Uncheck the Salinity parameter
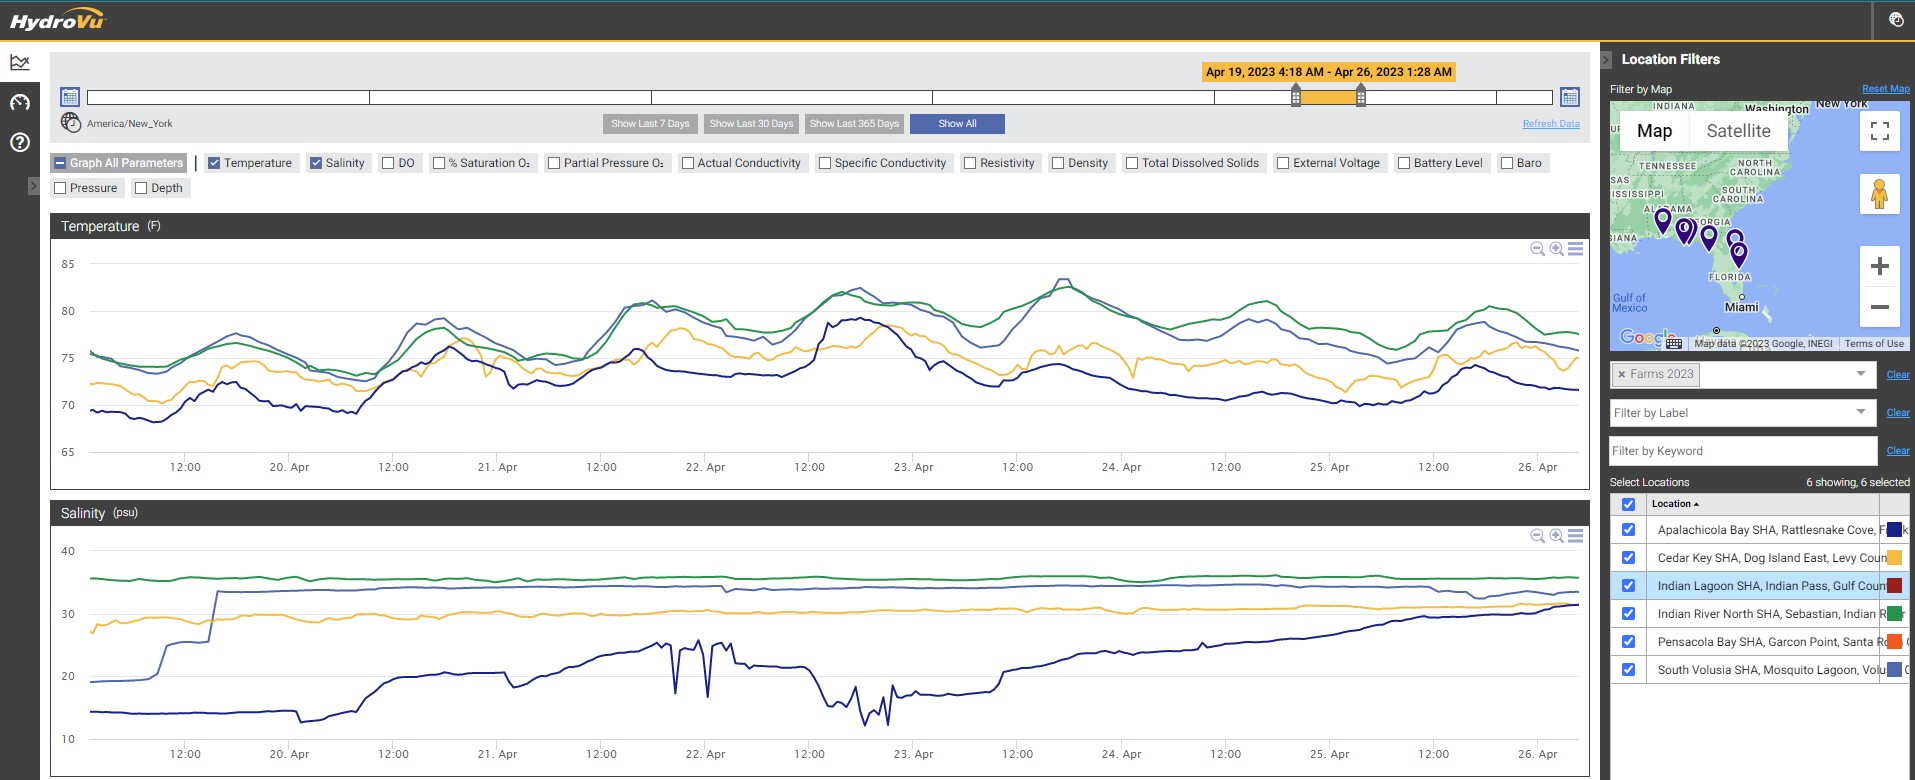 tap(316, 163)
